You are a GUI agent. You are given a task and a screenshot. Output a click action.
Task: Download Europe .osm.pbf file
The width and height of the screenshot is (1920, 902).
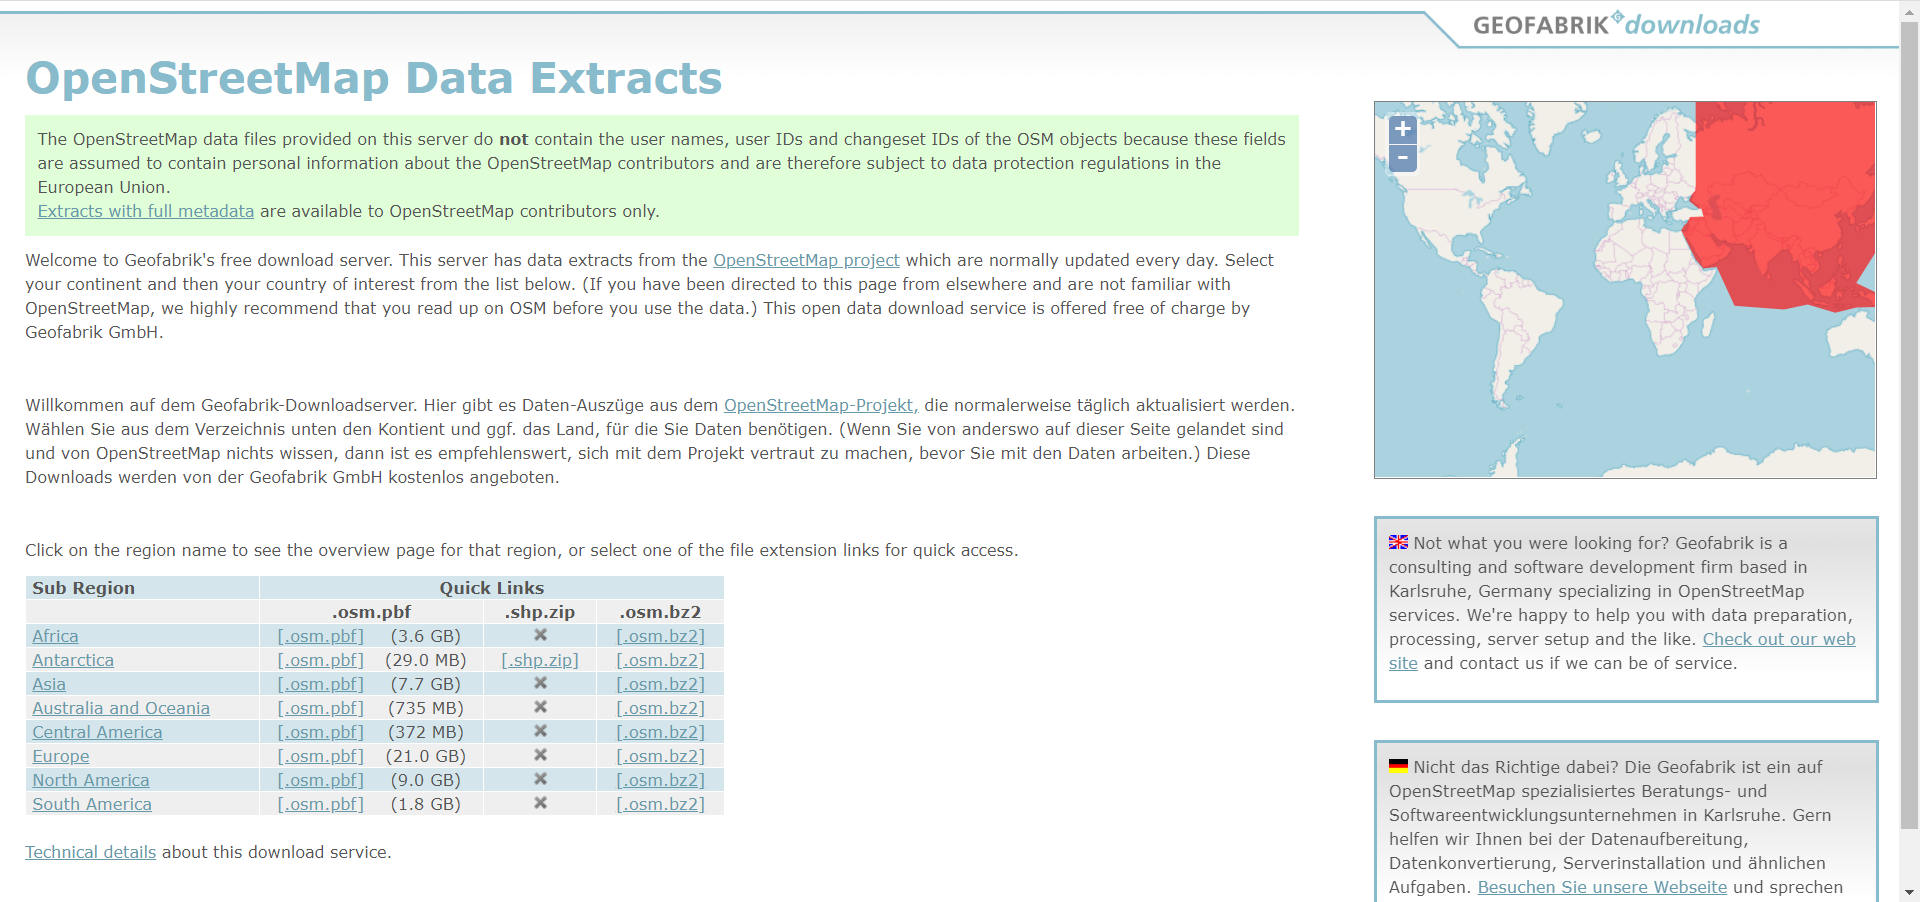321,756
